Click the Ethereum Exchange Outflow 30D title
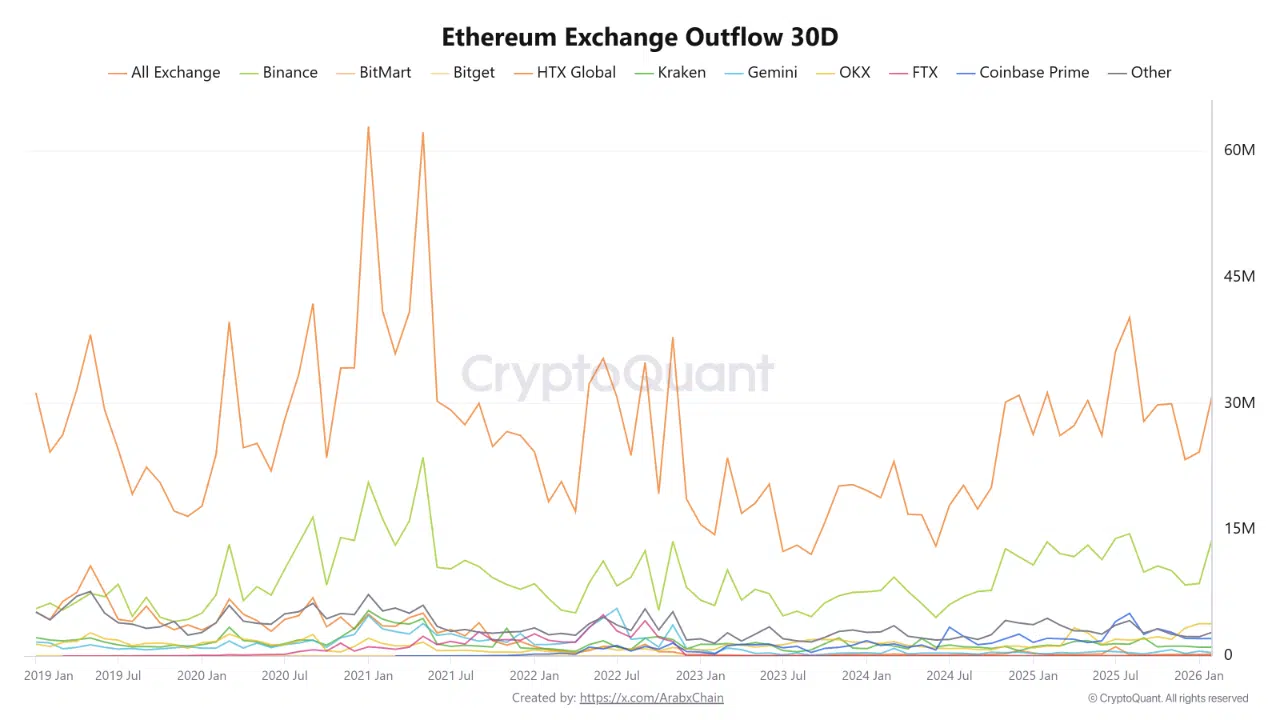1280x720 pixels. 640,37
